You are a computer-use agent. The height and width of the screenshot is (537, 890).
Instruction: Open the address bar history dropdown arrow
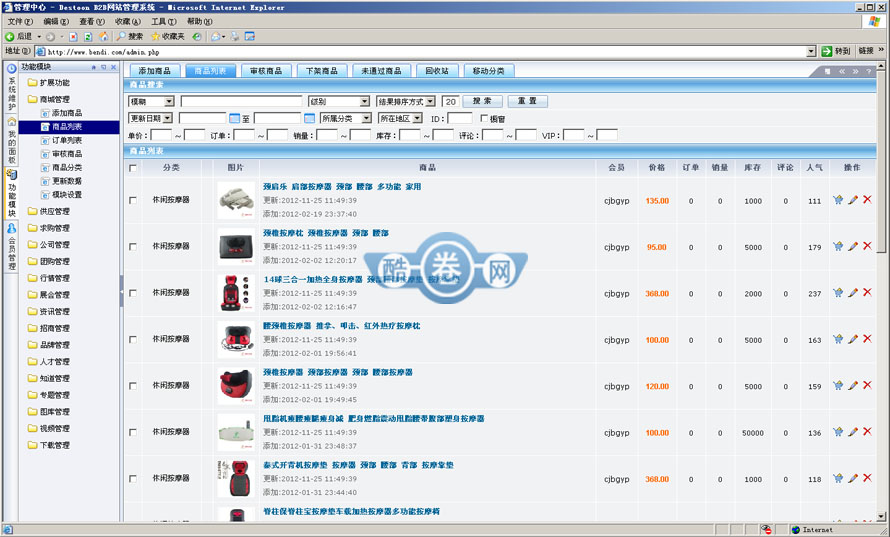[x=811, y=52]
